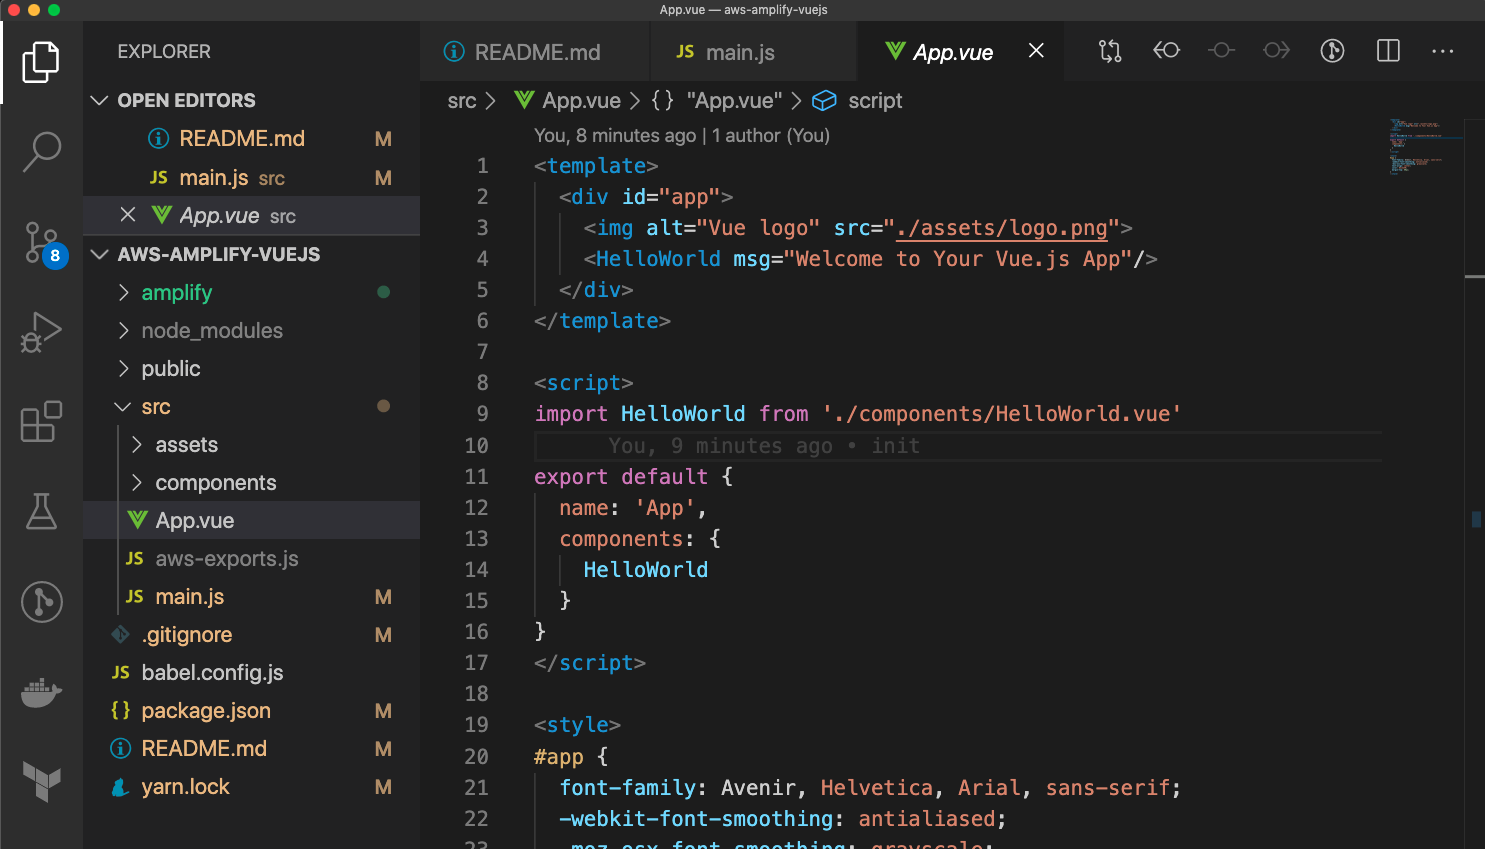Open main.js from Open Editors
This screenshot has height=849, width=1485.
[251, 178]
